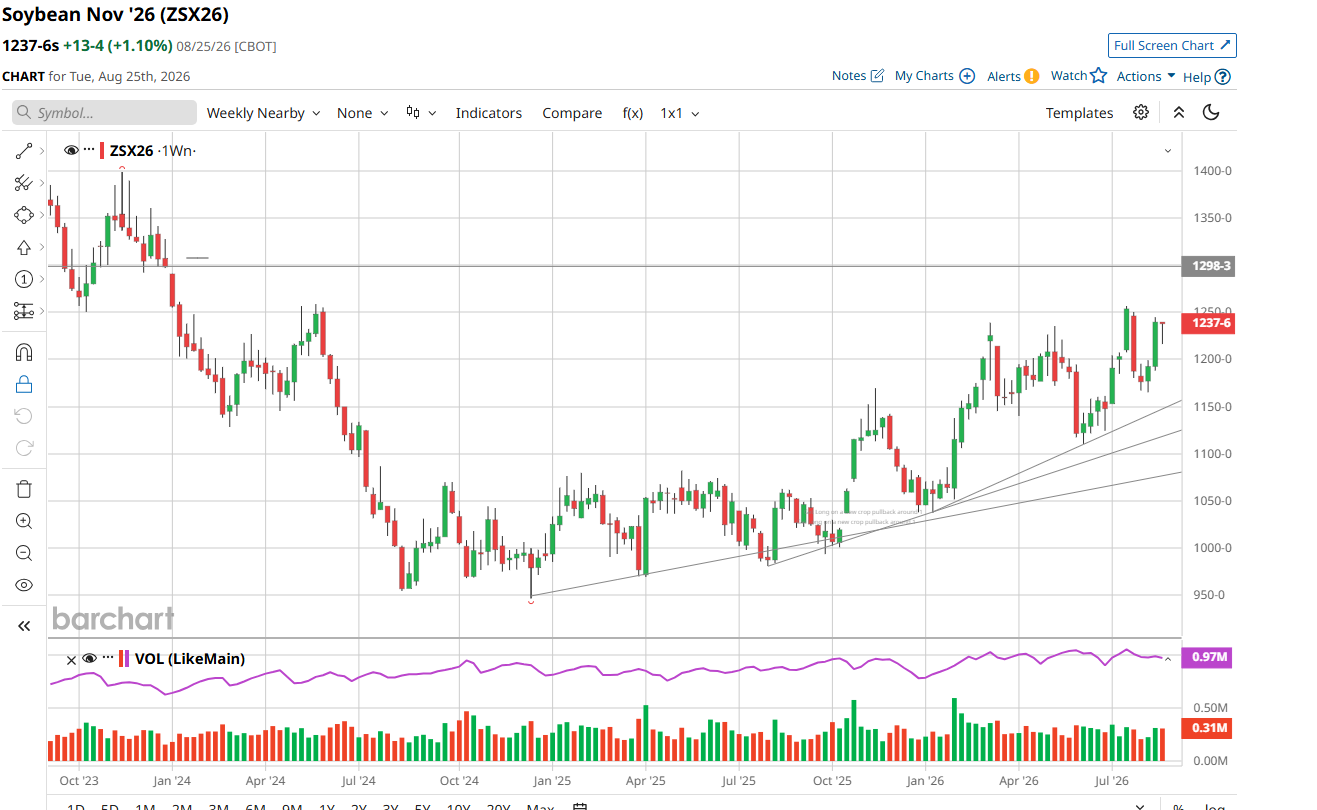Open Notes

858,76
